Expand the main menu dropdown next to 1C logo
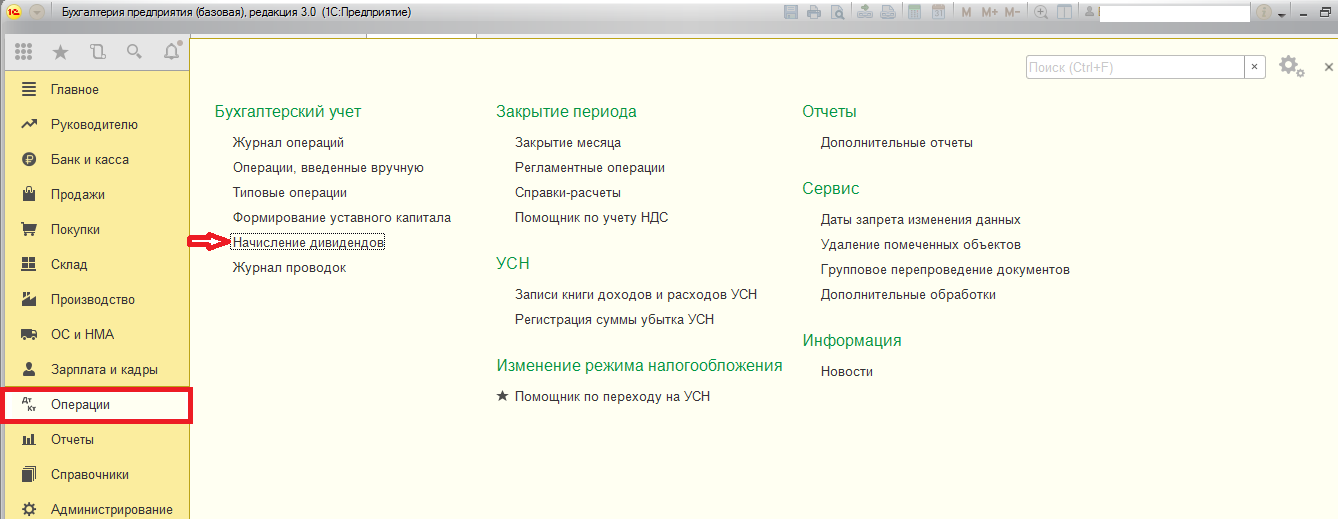The height and width of the screenshot is (519, 1338). point(37,12)
